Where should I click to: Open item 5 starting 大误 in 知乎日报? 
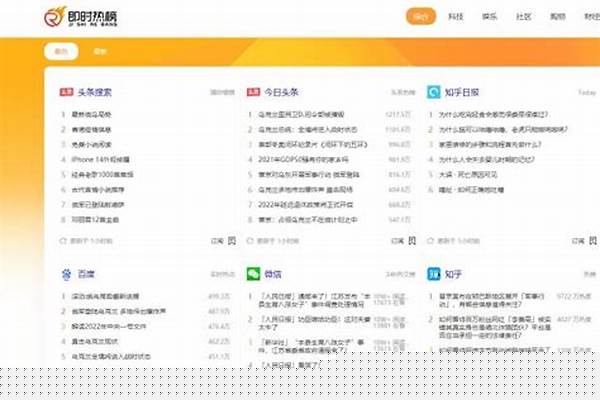(x=468, y=175)
